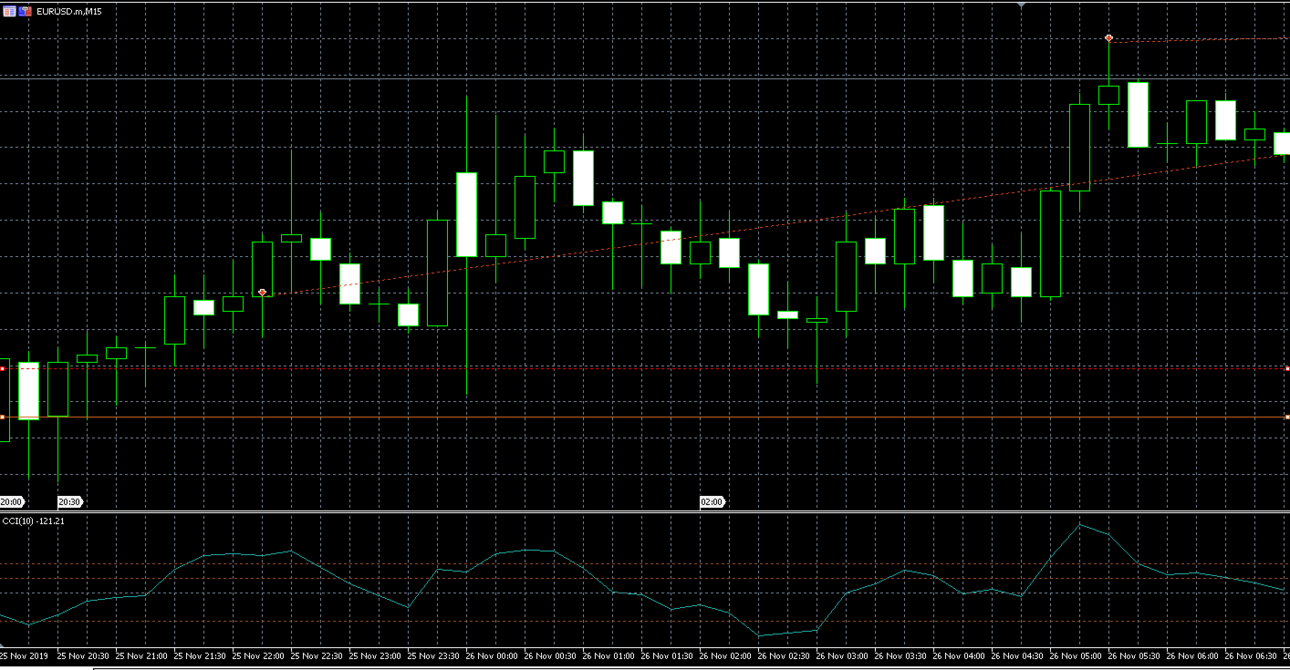This screenshot has height=670, width=1290.
Task: Click 25 Nov 22:00 on the time axis
Action: pos(258,656)
